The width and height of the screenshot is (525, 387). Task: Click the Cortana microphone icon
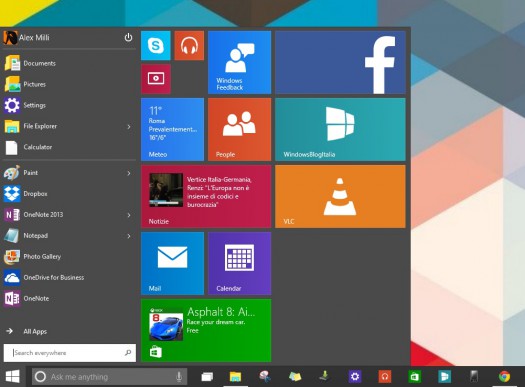click(179, 377)
